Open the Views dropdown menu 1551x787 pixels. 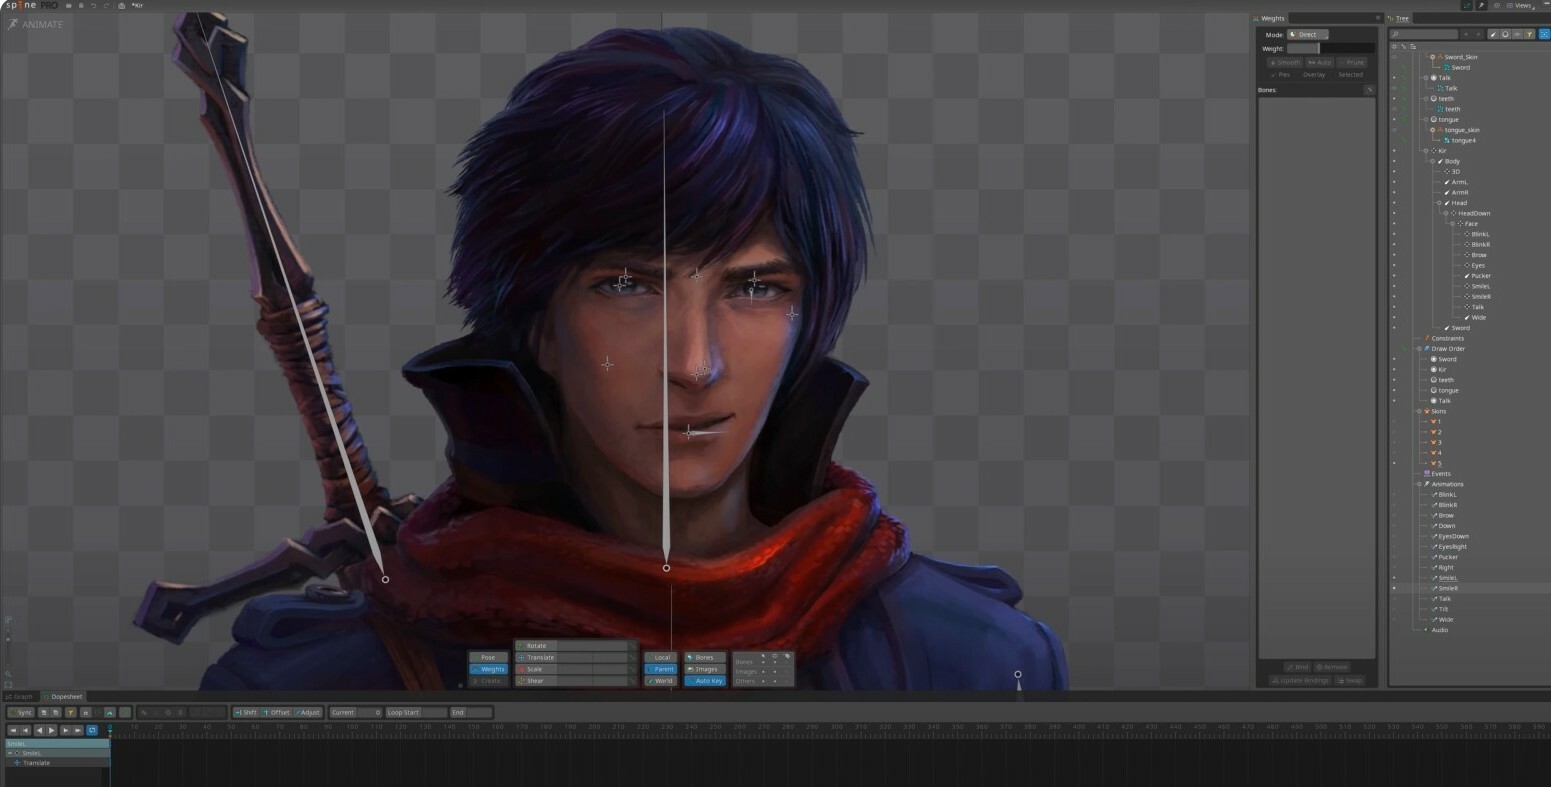1523,6
